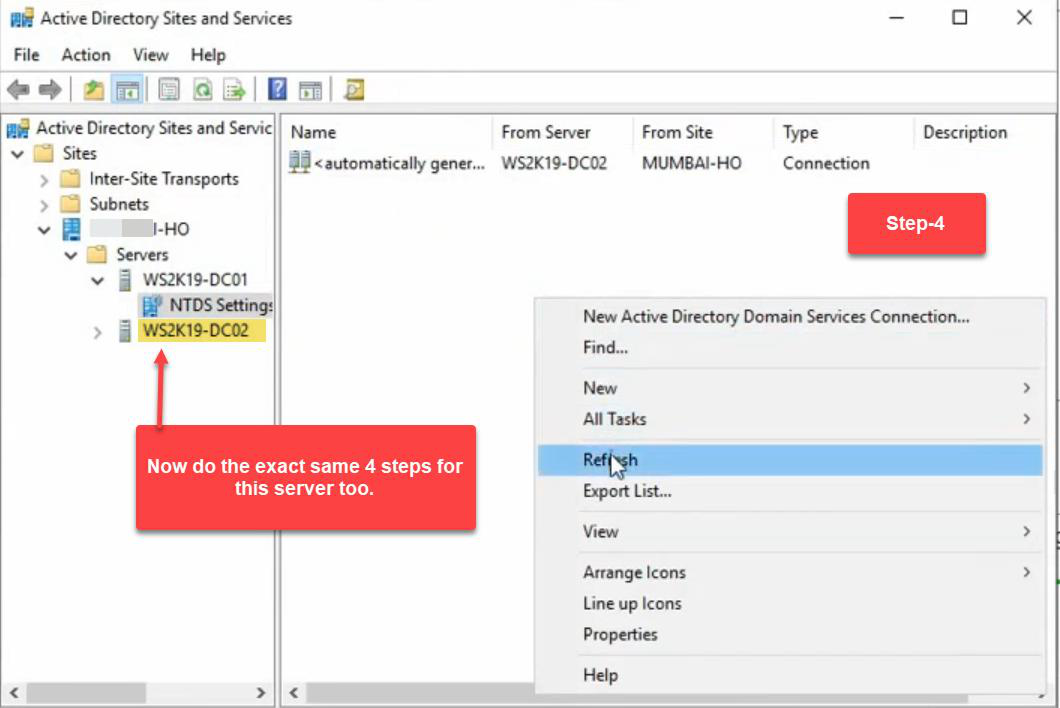The image size is (1060, 708).
Task: Sort by the Type column header
Action: click(844, 133)
